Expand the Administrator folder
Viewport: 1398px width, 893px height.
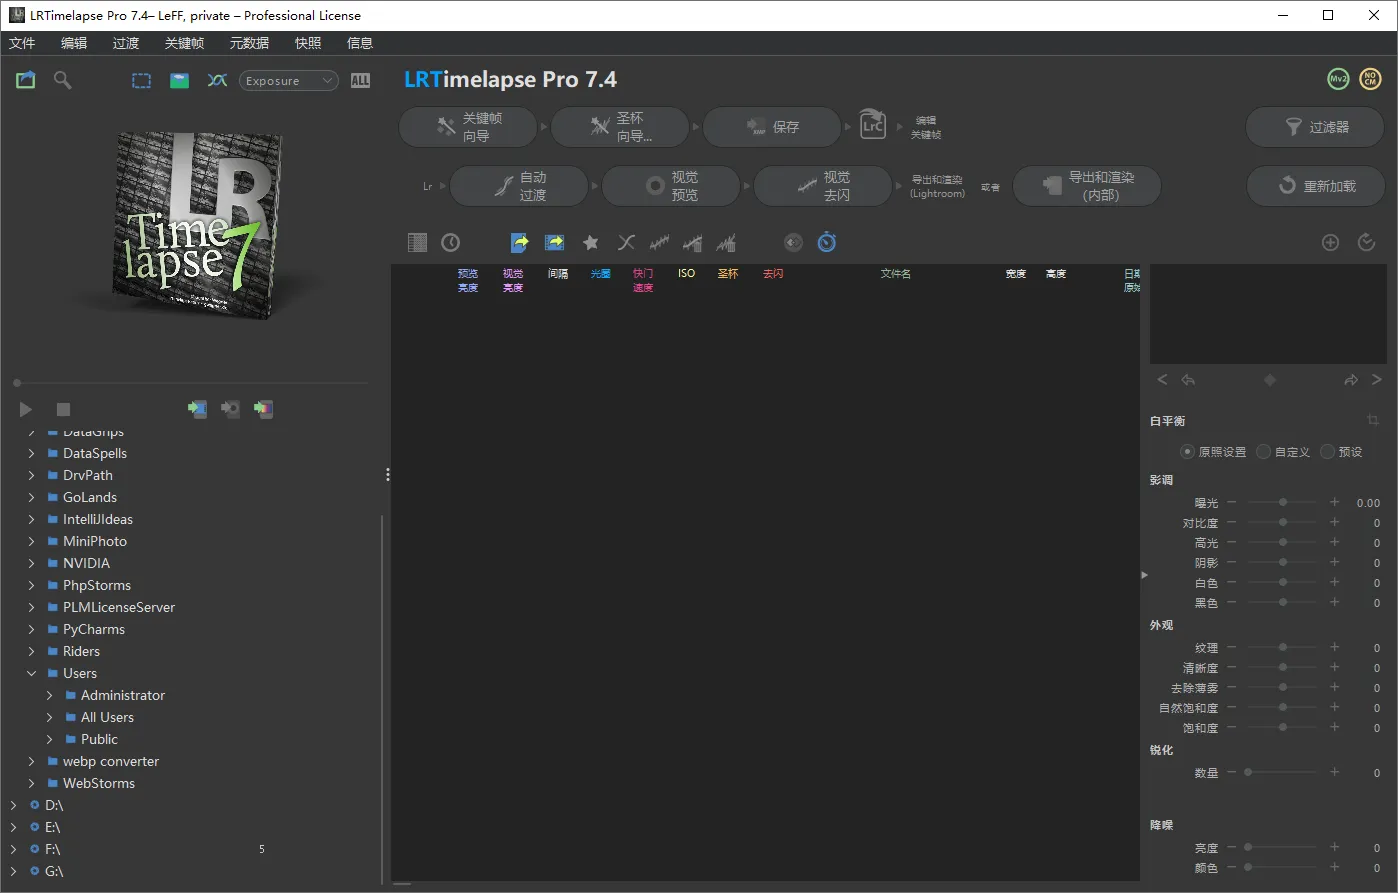pyautogui.click(x=50, y=695)
